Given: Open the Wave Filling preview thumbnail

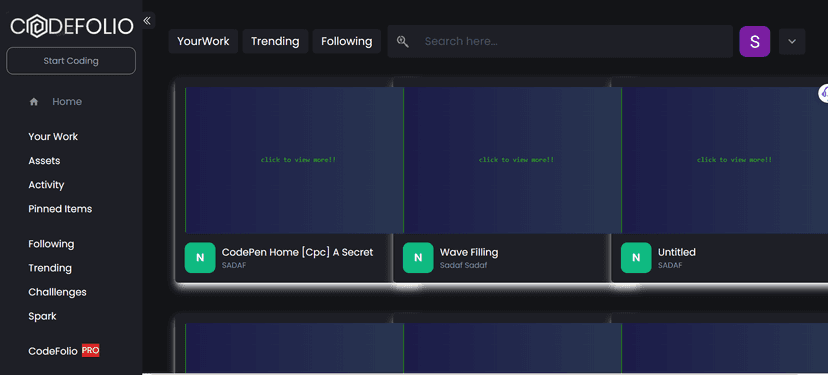Looking at the screenshot, I should click(512, 160).
